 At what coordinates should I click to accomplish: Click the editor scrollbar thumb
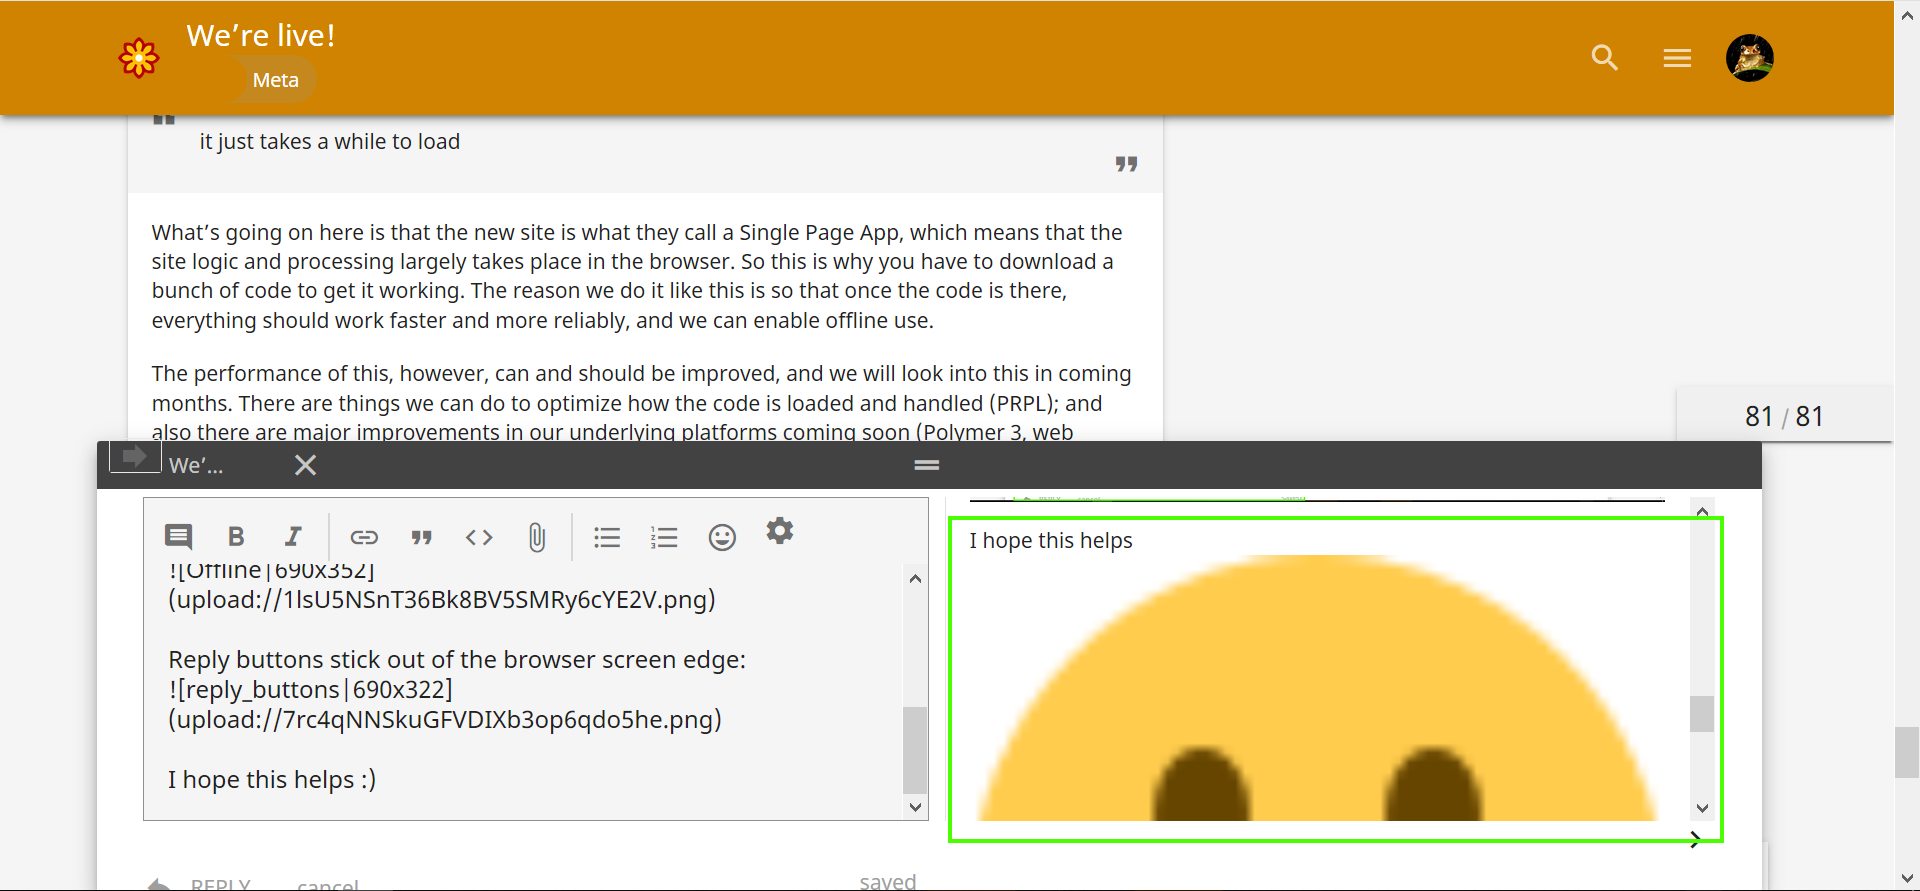pos(915,749)
